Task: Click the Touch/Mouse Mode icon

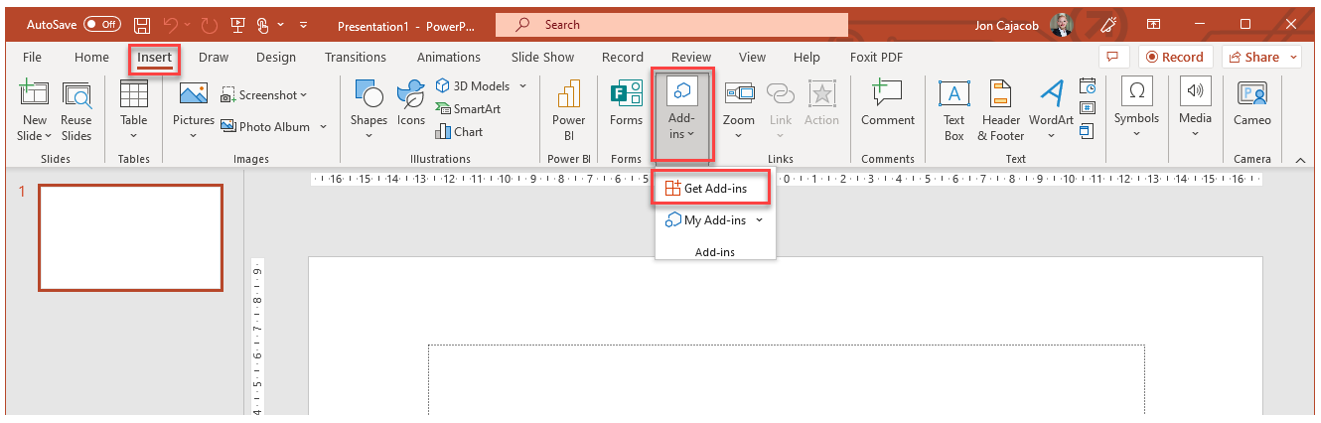Action: (x=265, y=24)
